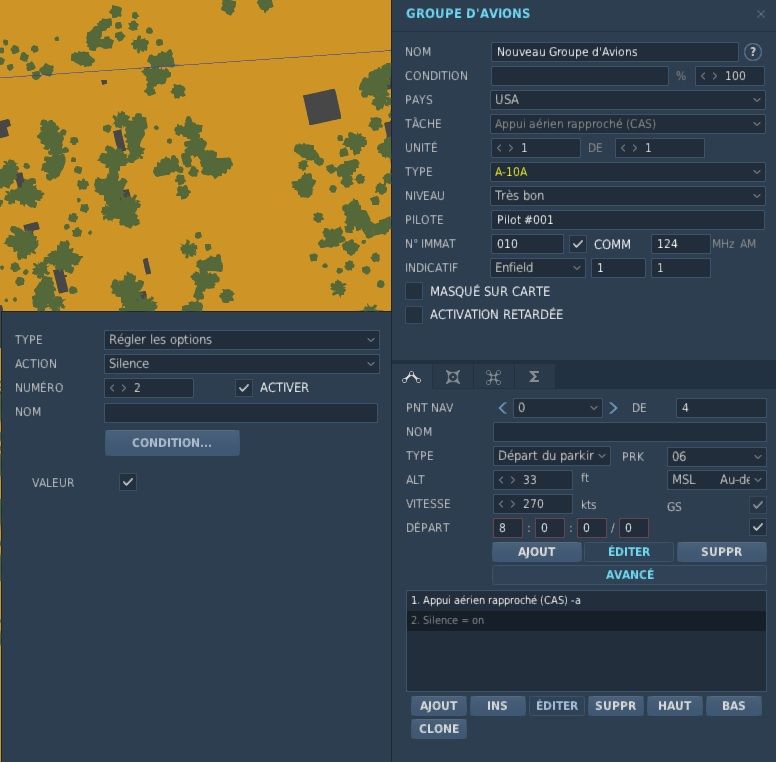776x762 pixels.
Task: Open the summary sigma tab icon
Action: 534,376
